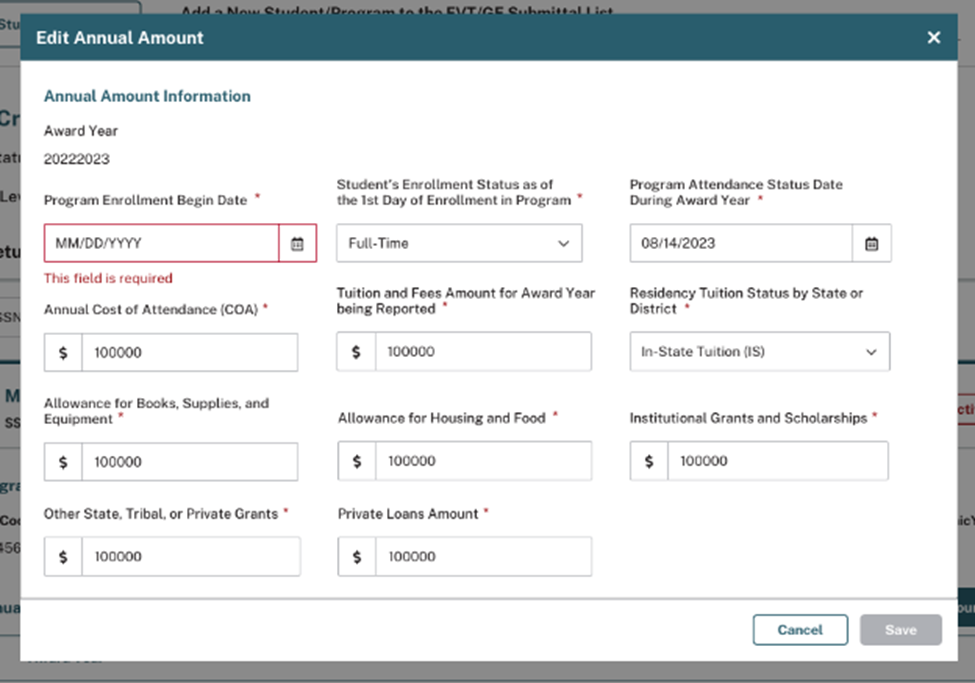
Task: Click Allowance for Books, Supplies, Equipment input
Action: [190, 462]
